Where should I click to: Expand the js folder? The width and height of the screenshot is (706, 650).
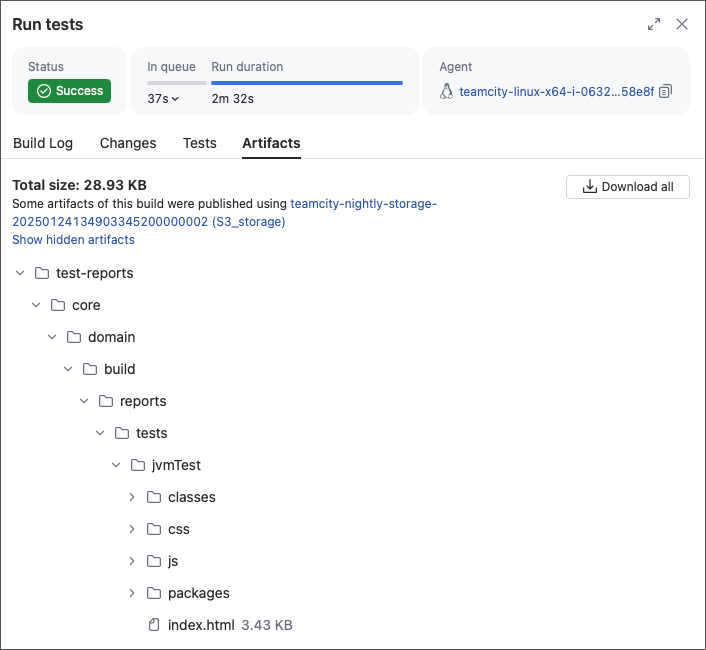click(132, 561)
